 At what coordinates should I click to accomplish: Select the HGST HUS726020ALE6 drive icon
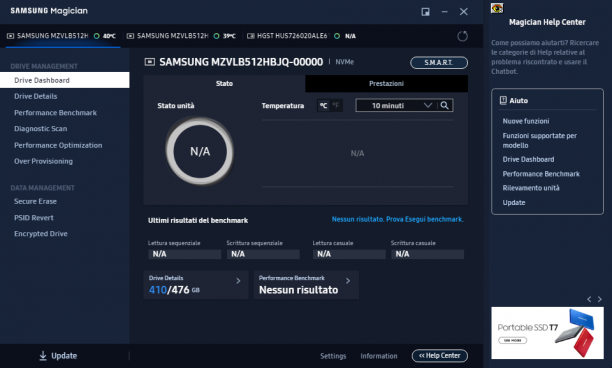tap(251, 36)
